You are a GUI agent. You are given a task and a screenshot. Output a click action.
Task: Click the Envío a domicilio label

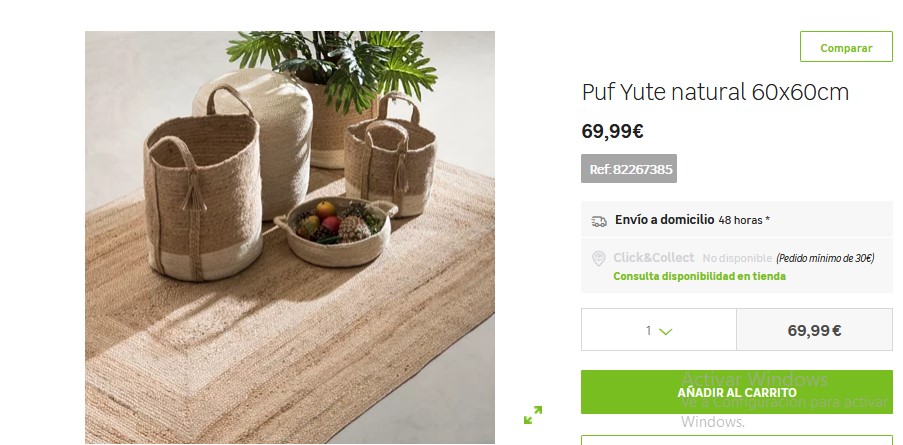pos(665,220)
